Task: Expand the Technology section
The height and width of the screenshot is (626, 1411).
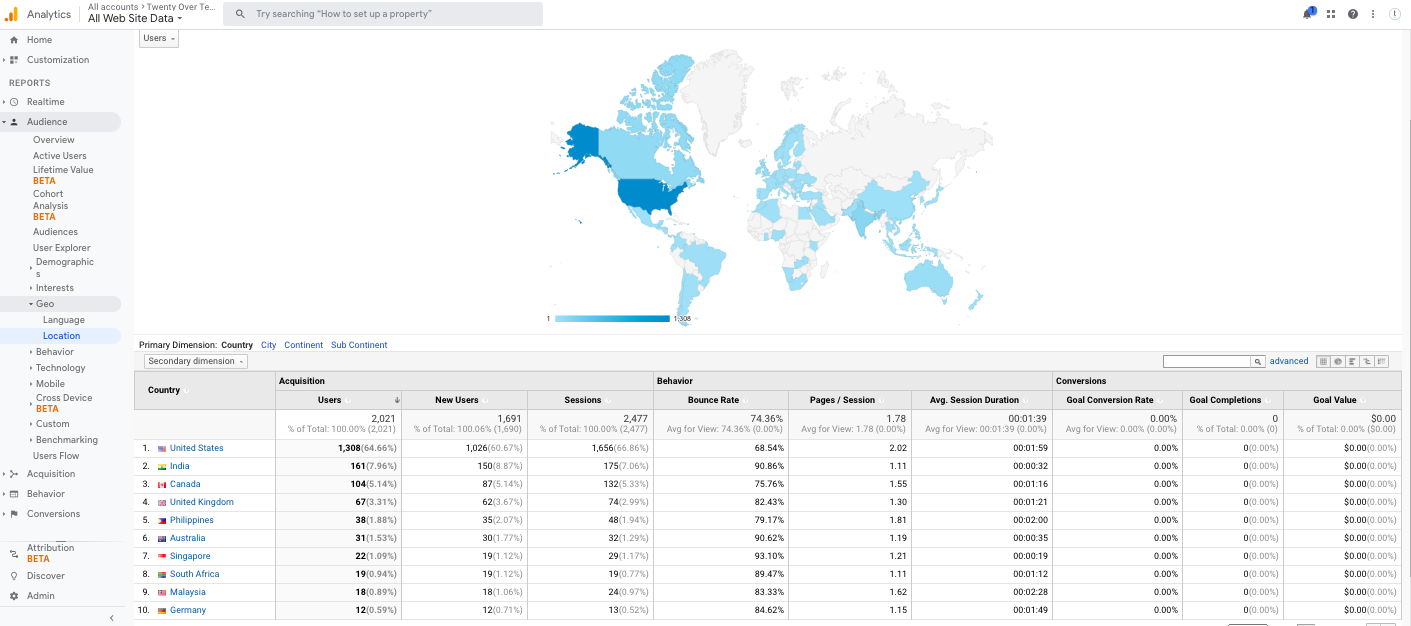Action: click(60, 368)
